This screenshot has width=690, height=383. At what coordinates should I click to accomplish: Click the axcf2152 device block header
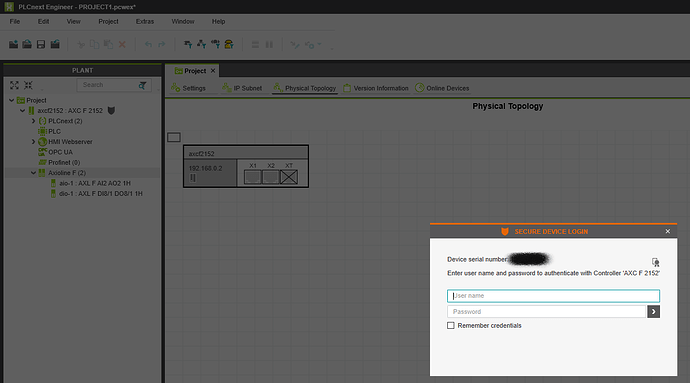coord(246,153)
